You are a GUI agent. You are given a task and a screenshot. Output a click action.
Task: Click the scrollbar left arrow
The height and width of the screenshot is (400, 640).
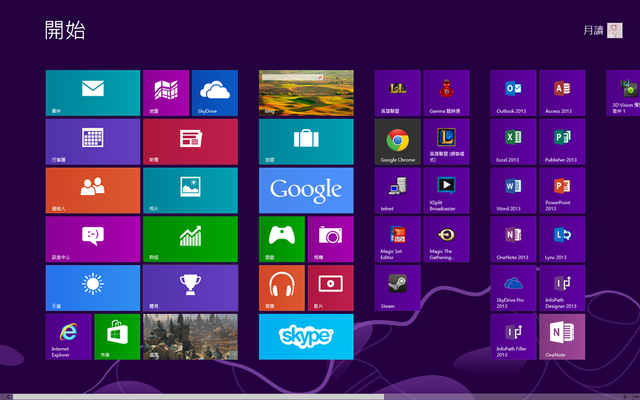tap(7, 397)
